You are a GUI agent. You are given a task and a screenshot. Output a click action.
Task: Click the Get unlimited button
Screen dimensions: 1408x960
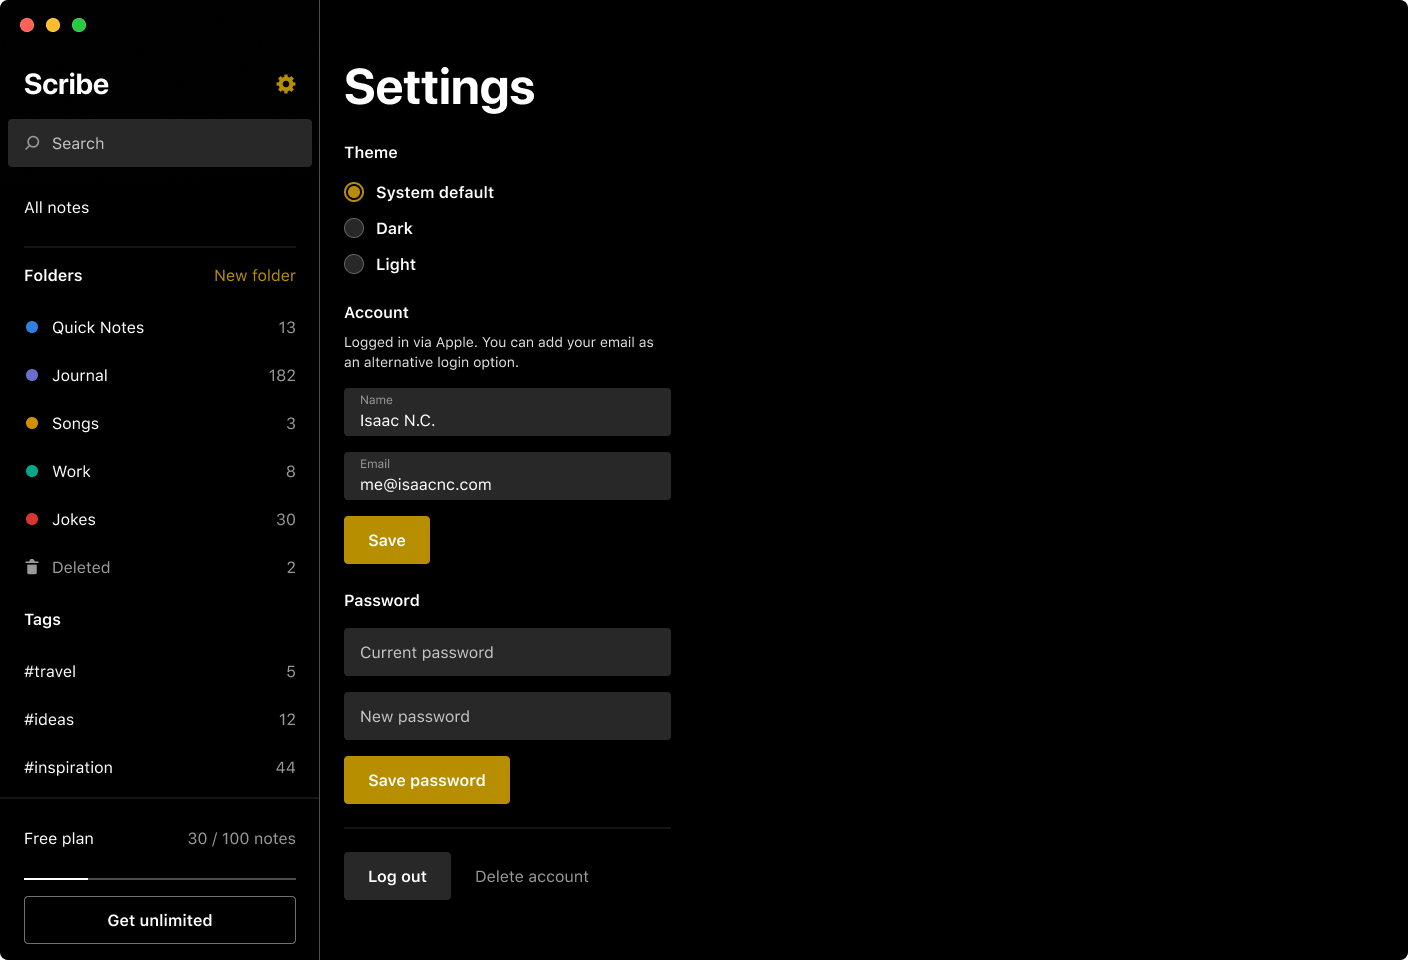(160, 920)
